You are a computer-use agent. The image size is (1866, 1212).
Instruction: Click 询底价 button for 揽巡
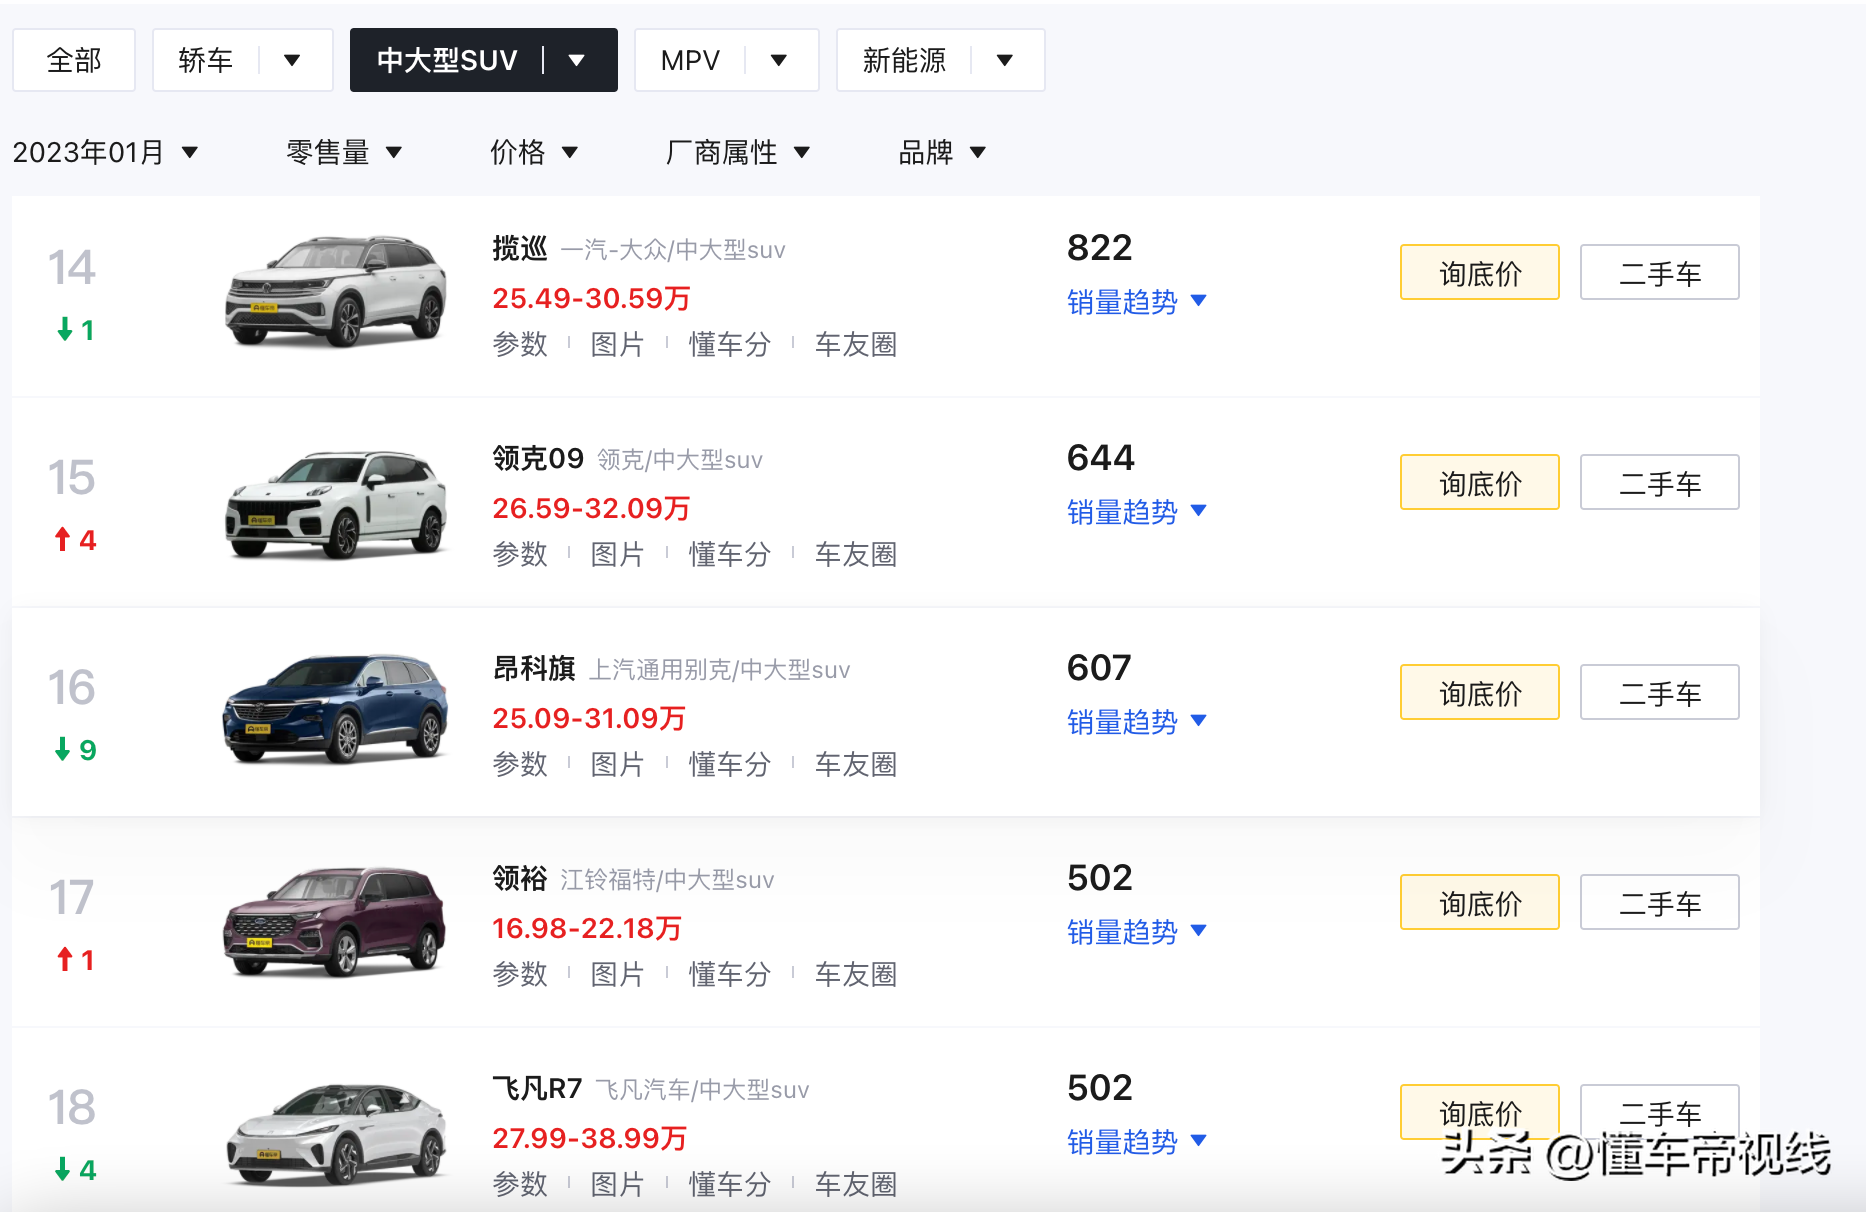tap(1479, 272)
